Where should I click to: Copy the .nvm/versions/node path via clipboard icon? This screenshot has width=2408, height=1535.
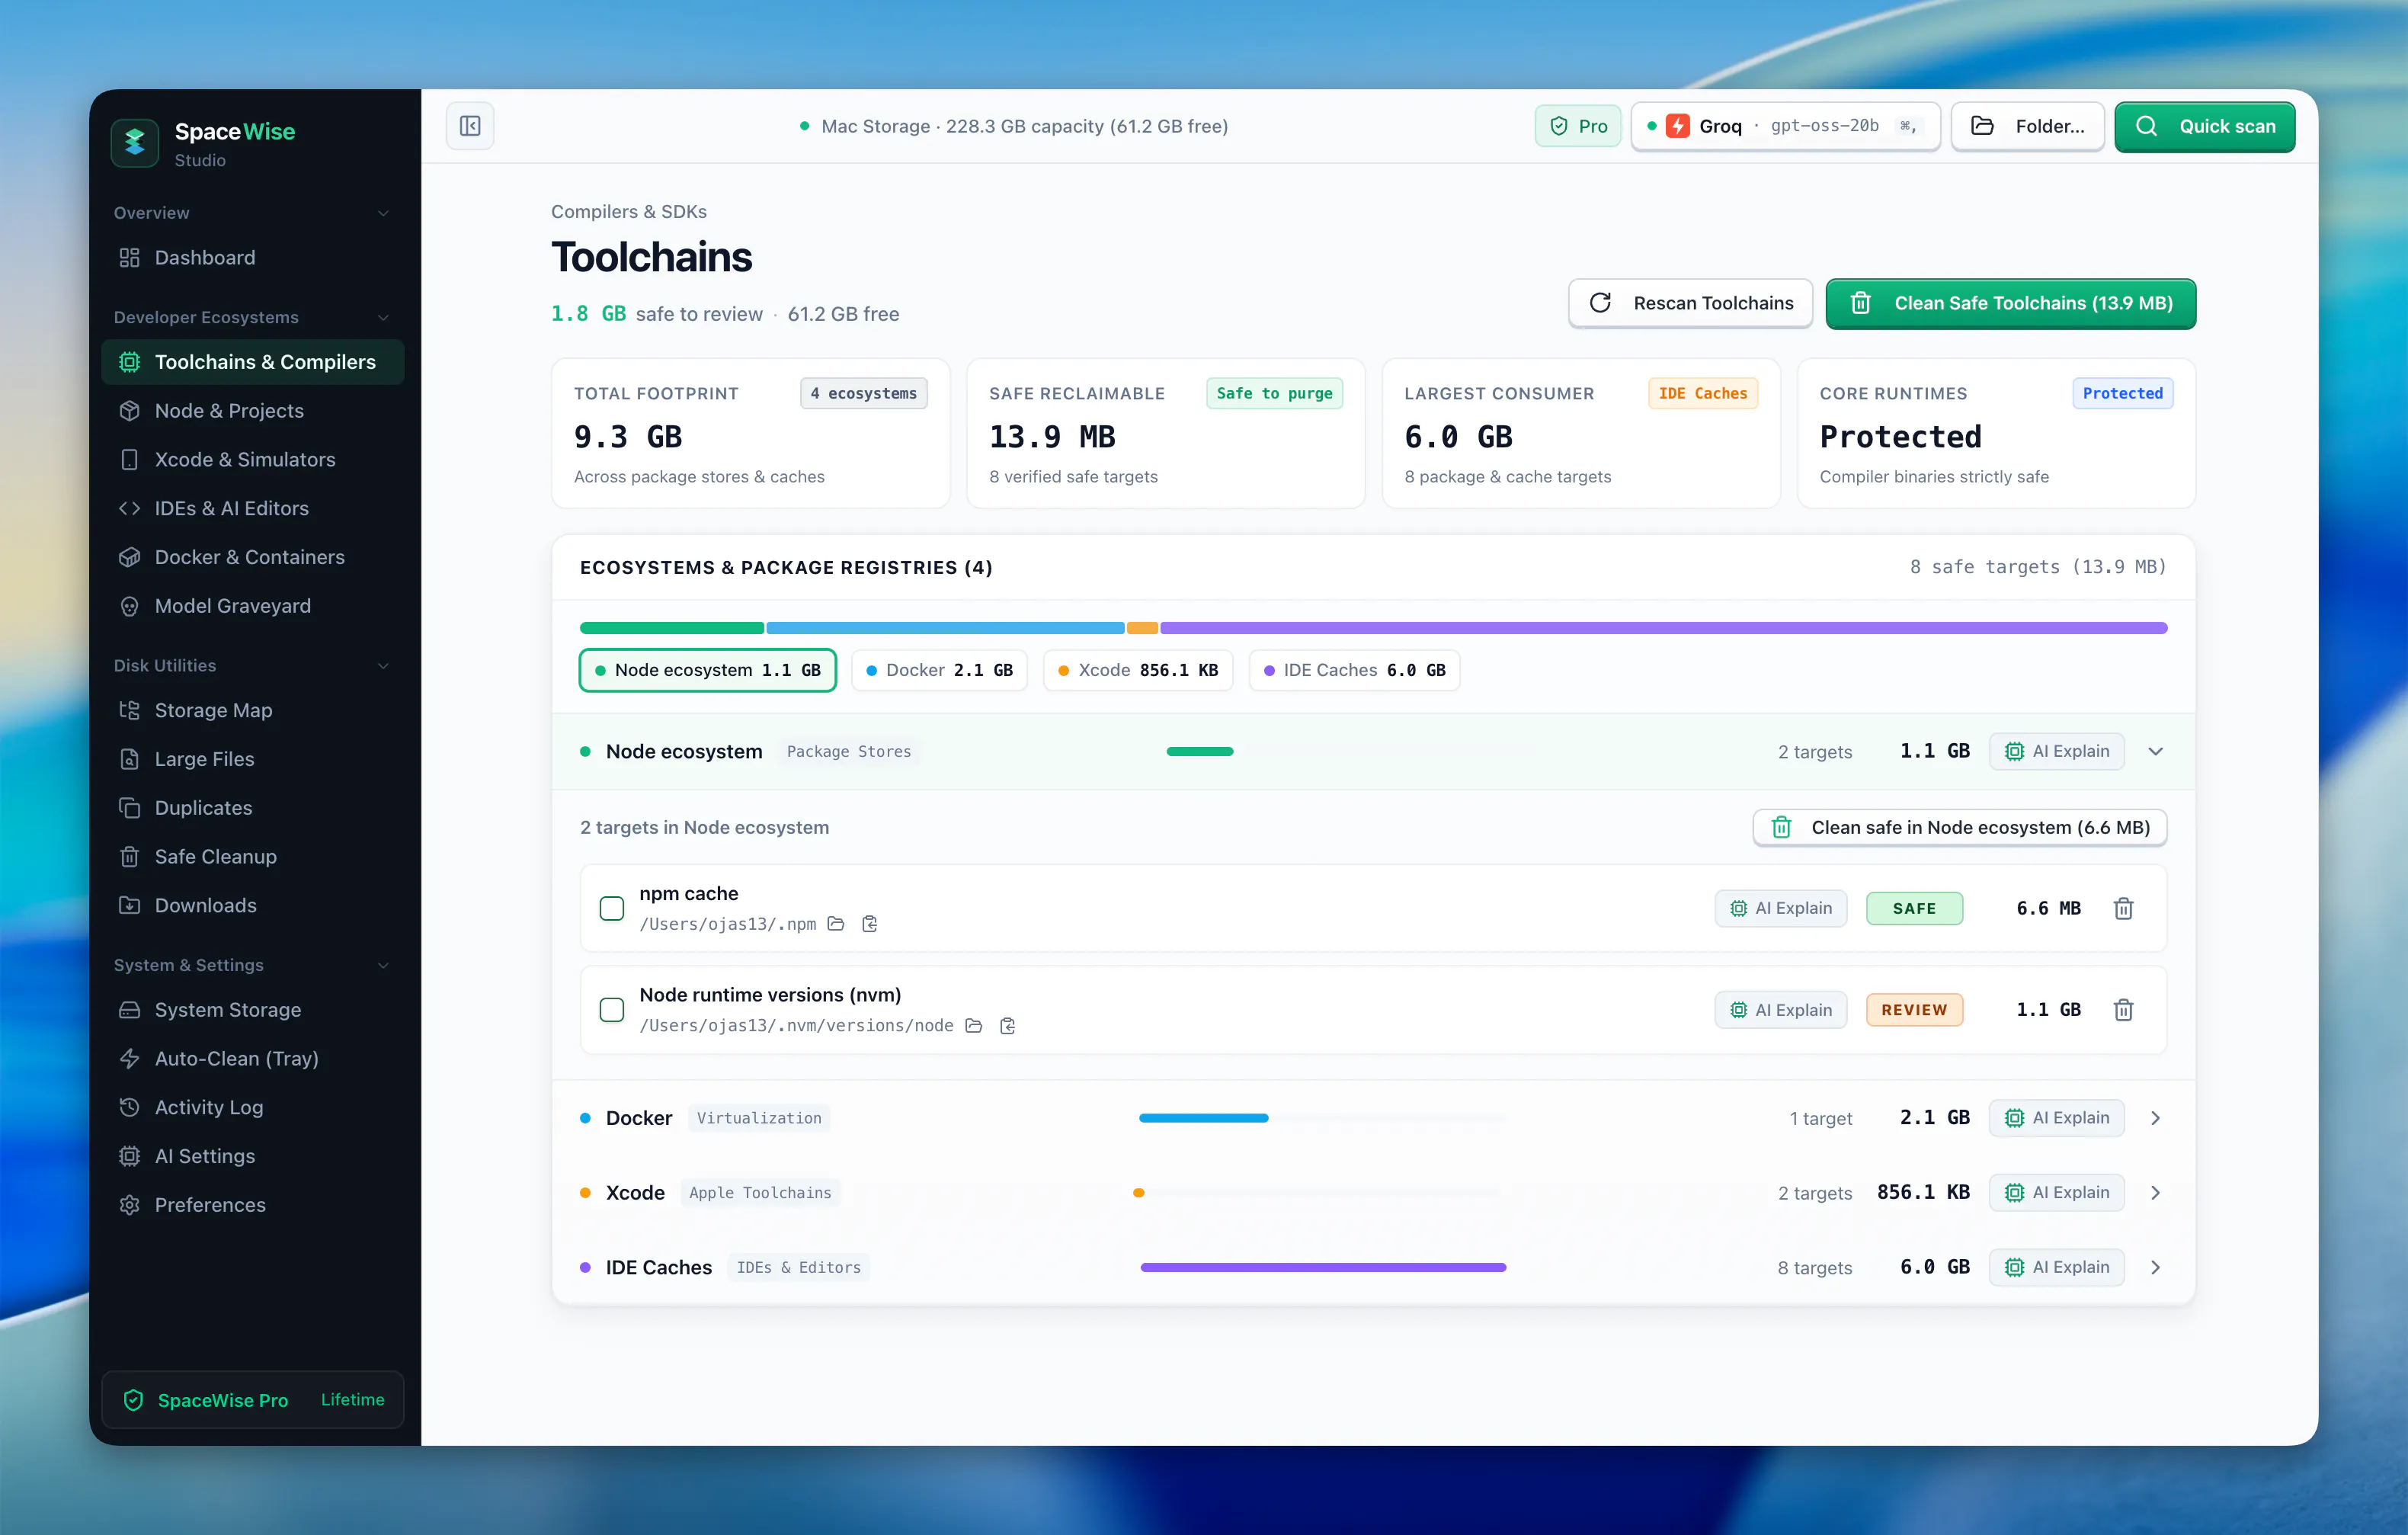1008,1026
